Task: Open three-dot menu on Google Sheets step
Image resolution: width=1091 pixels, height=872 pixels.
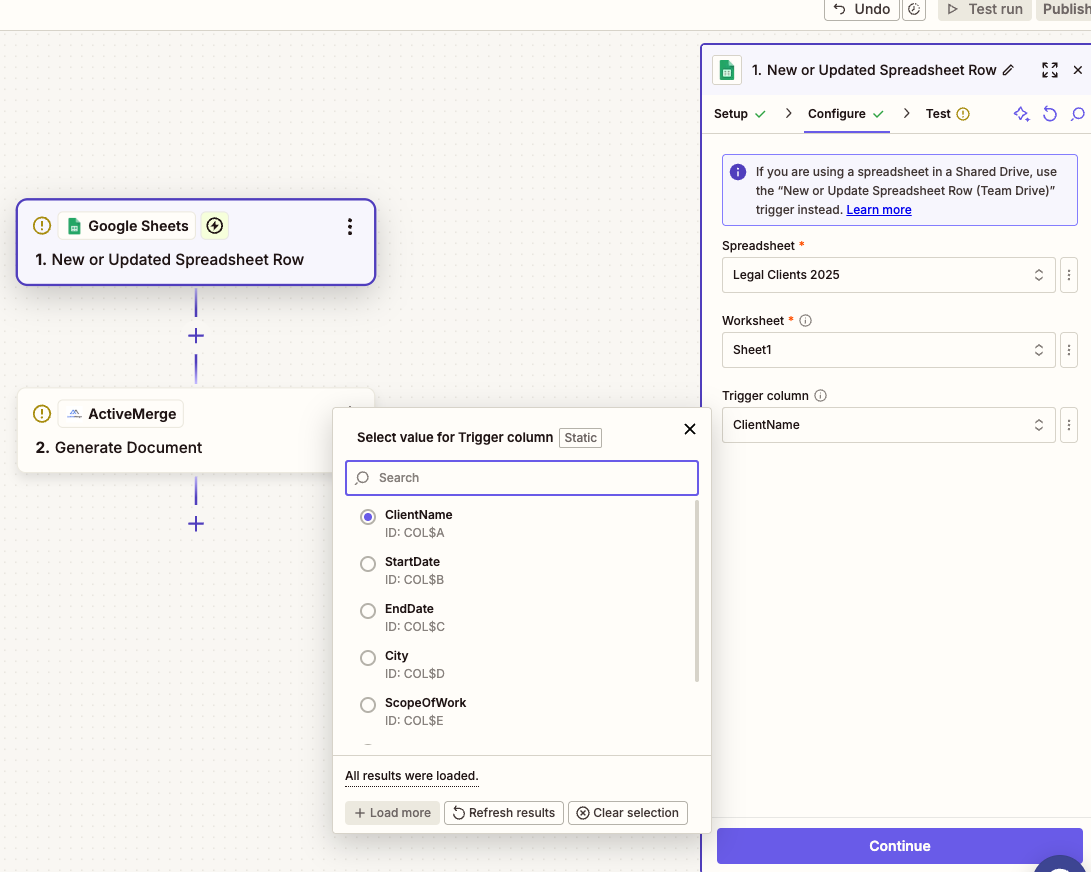Action: [x=349, y=227]
